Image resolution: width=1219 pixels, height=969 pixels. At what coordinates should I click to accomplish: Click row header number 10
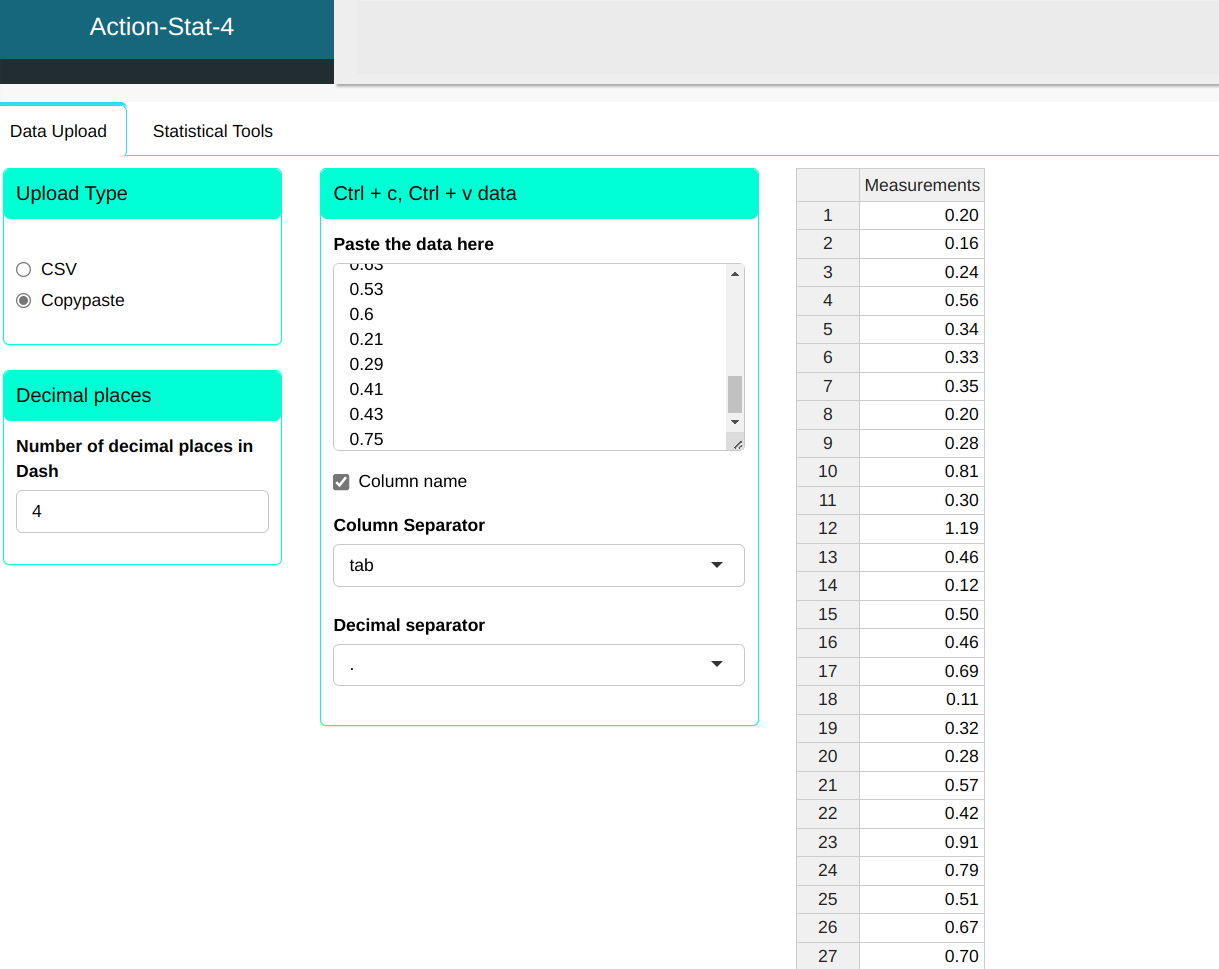click(827, 471)
